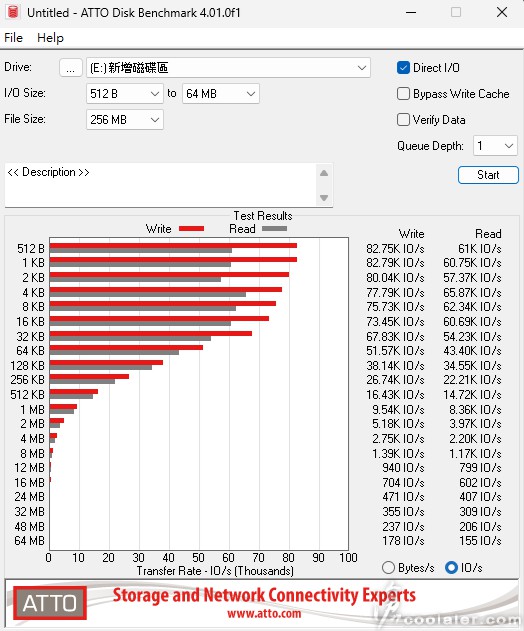
Task: Click the 65.87K IO/s read value
Action: tap(472, 293)
